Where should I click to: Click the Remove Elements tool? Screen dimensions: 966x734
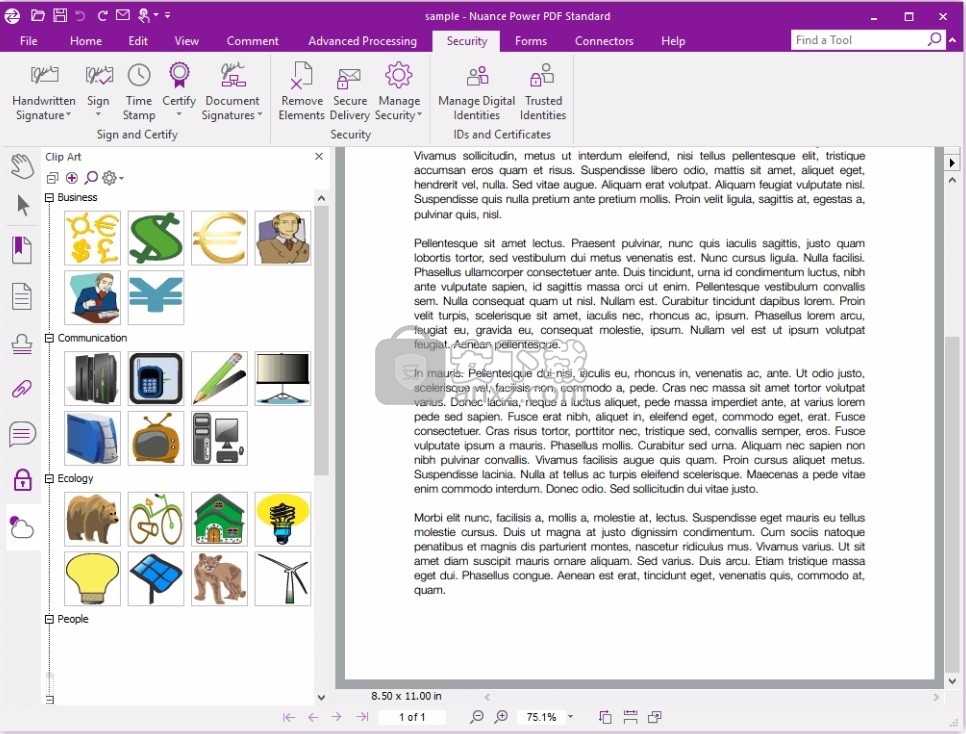pos(301,91)
